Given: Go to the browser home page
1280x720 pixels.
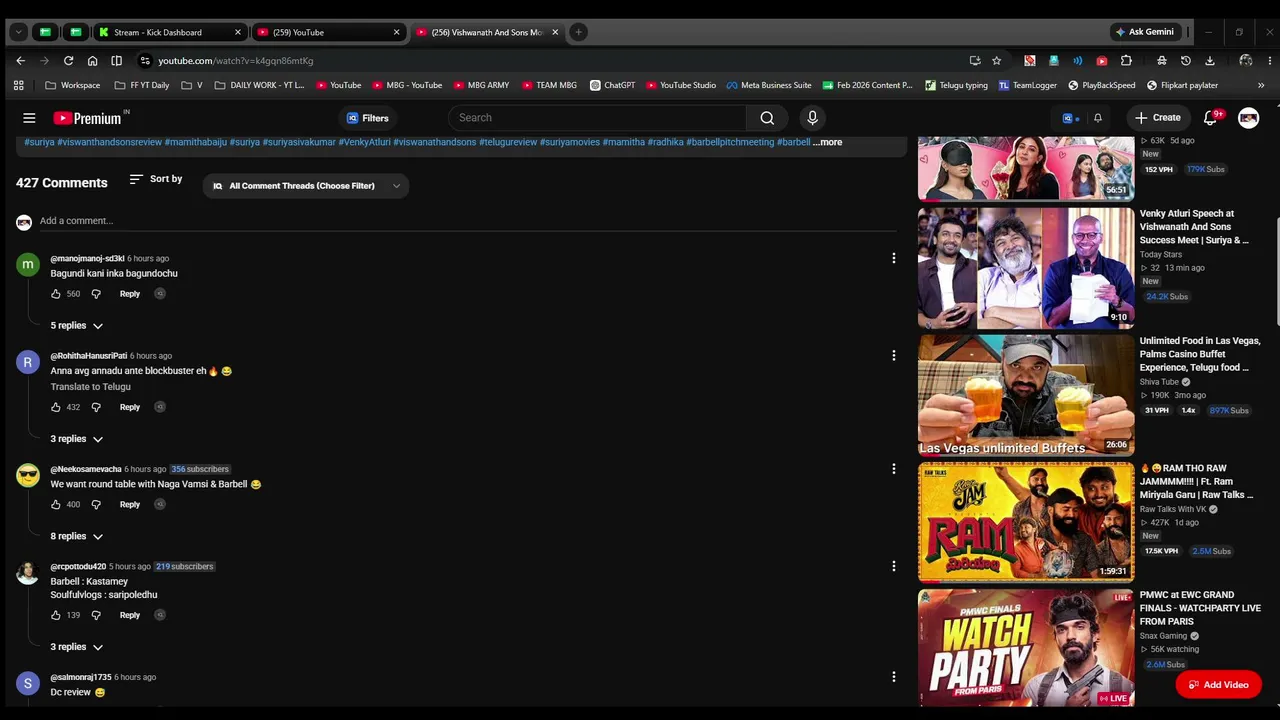Looking at the screenshot, I should tap(92, 61).
